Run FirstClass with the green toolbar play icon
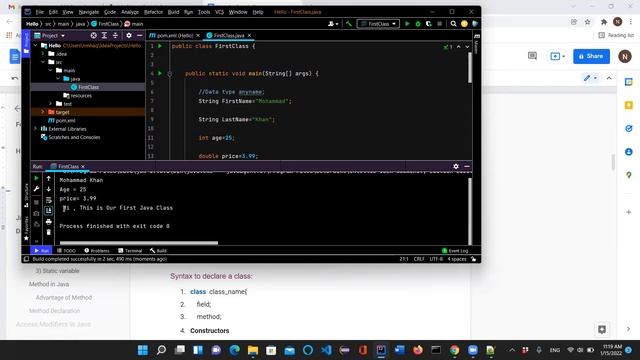Viewport: 640px width, 360px height. coord(407,24)
